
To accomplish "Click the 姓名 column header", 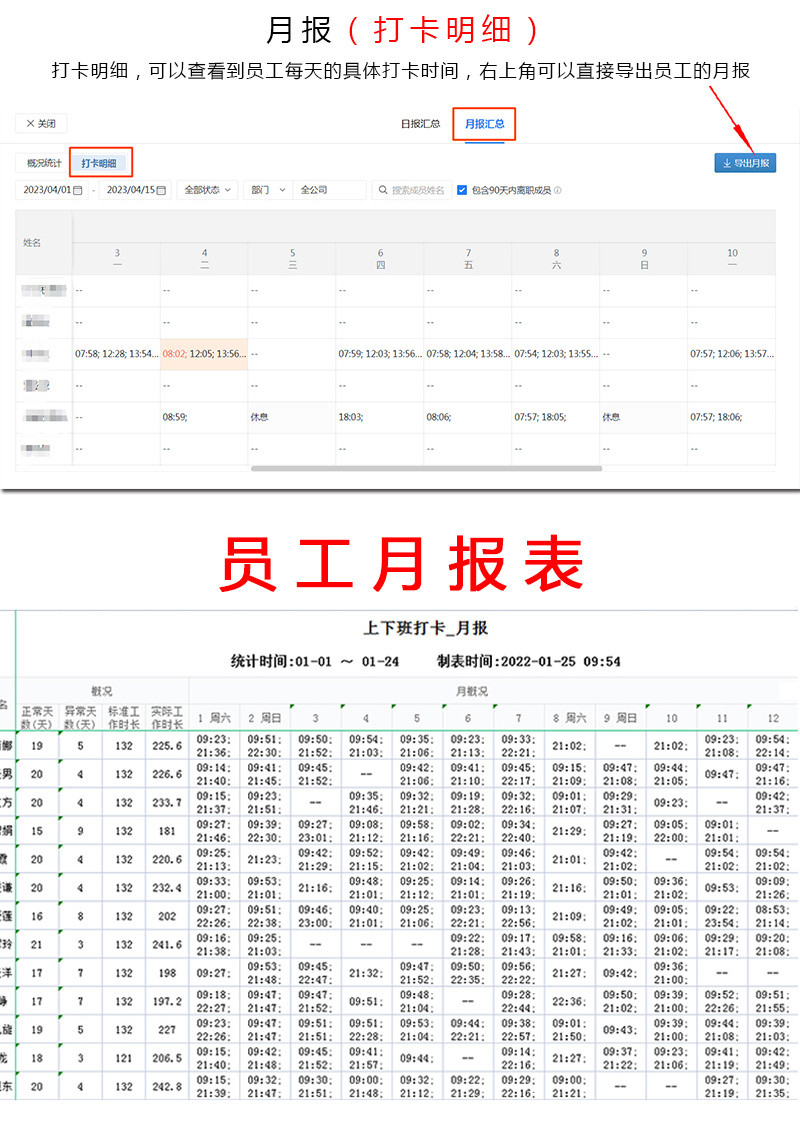I will 44,243.
